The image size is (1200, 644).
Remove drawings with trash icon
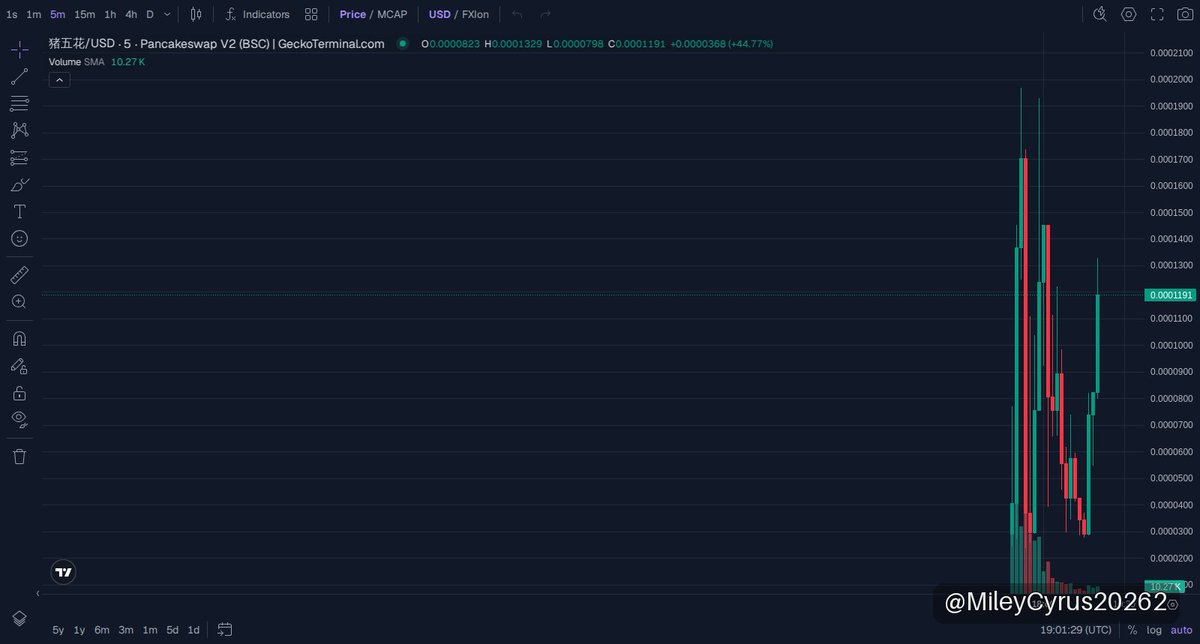point(19,456)
